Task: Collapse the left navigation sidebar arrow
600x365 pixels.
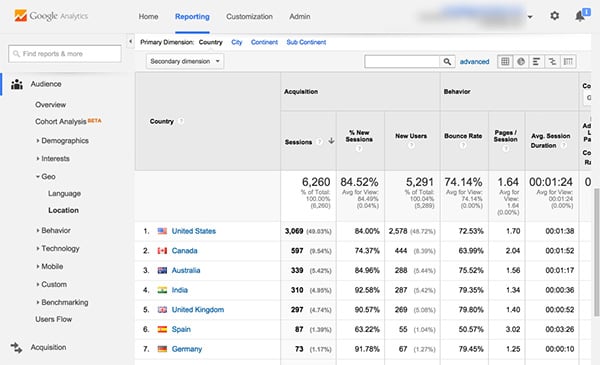Action: click(130, 41)
